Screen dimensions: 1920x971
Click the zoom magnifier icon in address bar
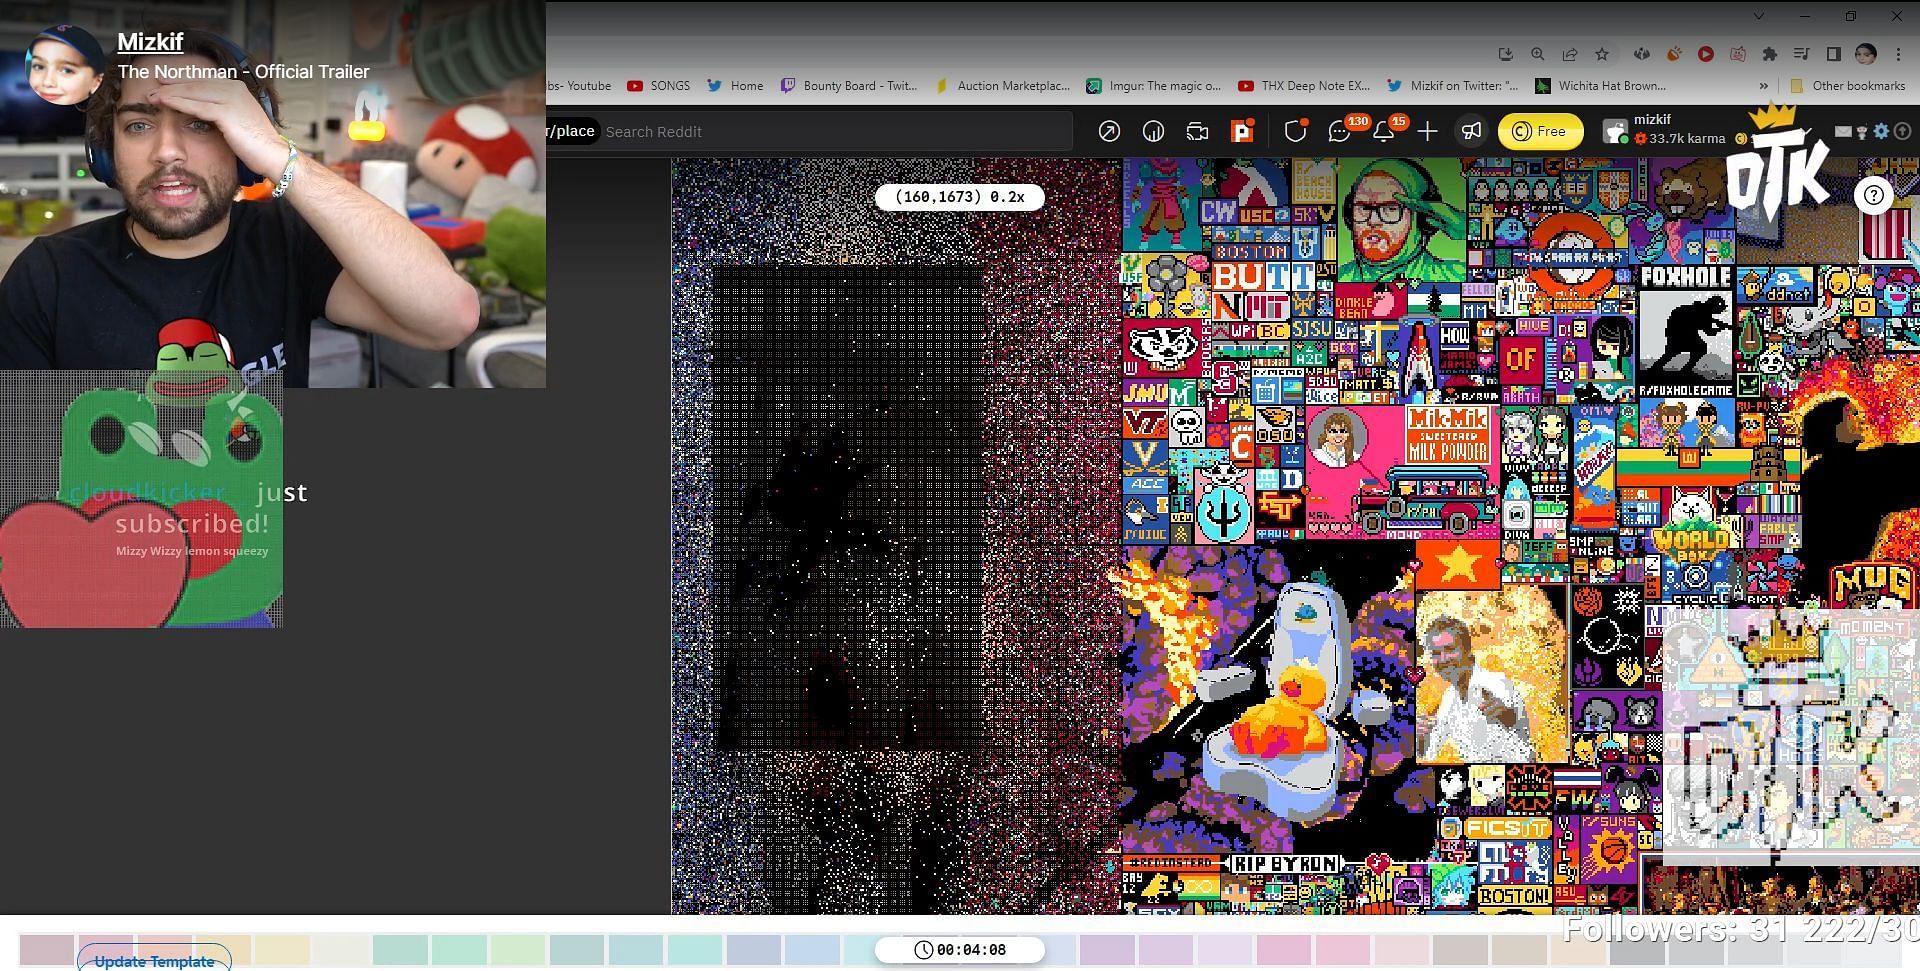(x=1538, y=54)
